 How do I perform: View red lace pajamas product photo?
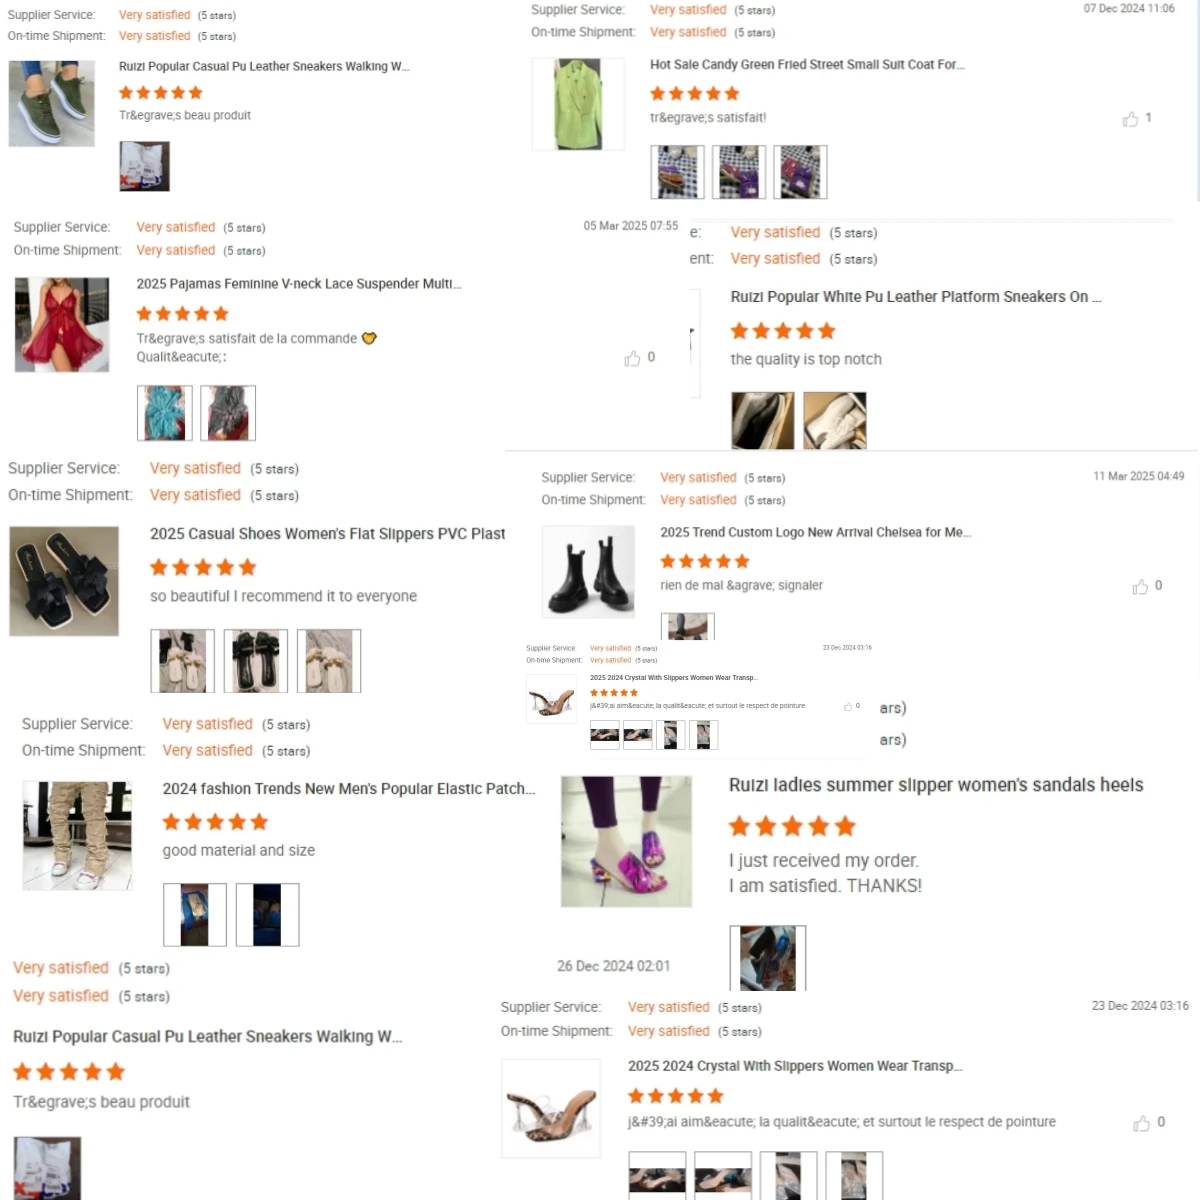point(62,325)
